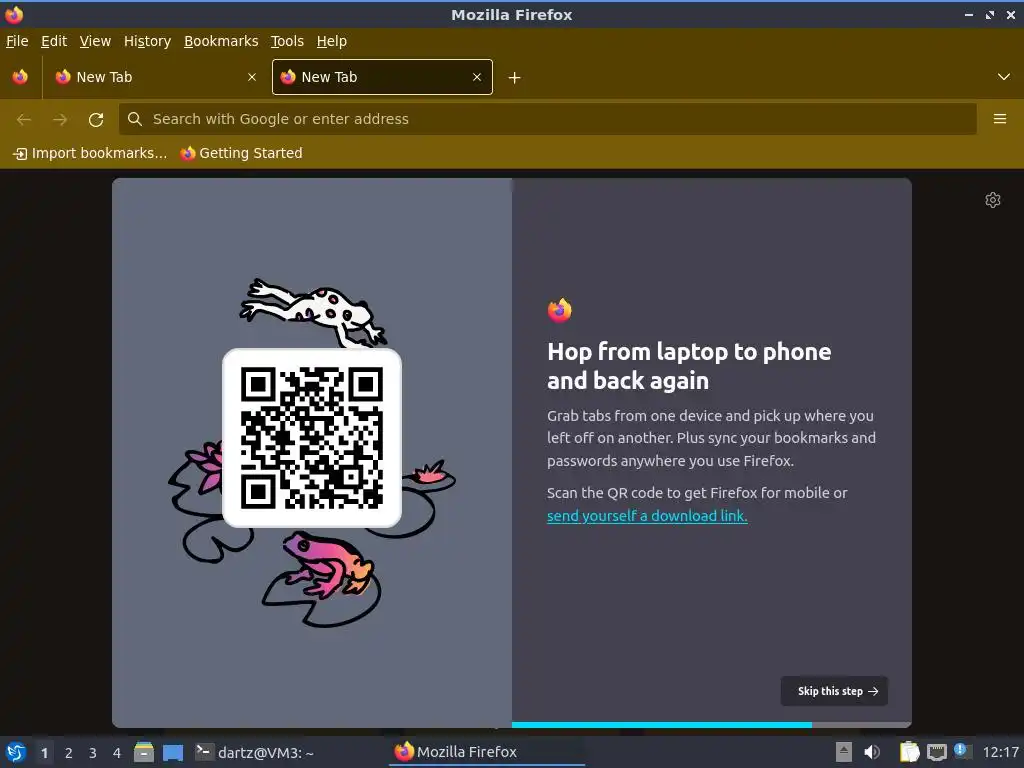The width and height of the screenshot is (1024, 768).
Task: Go back with the back arrow
Action: pos(24,120)
